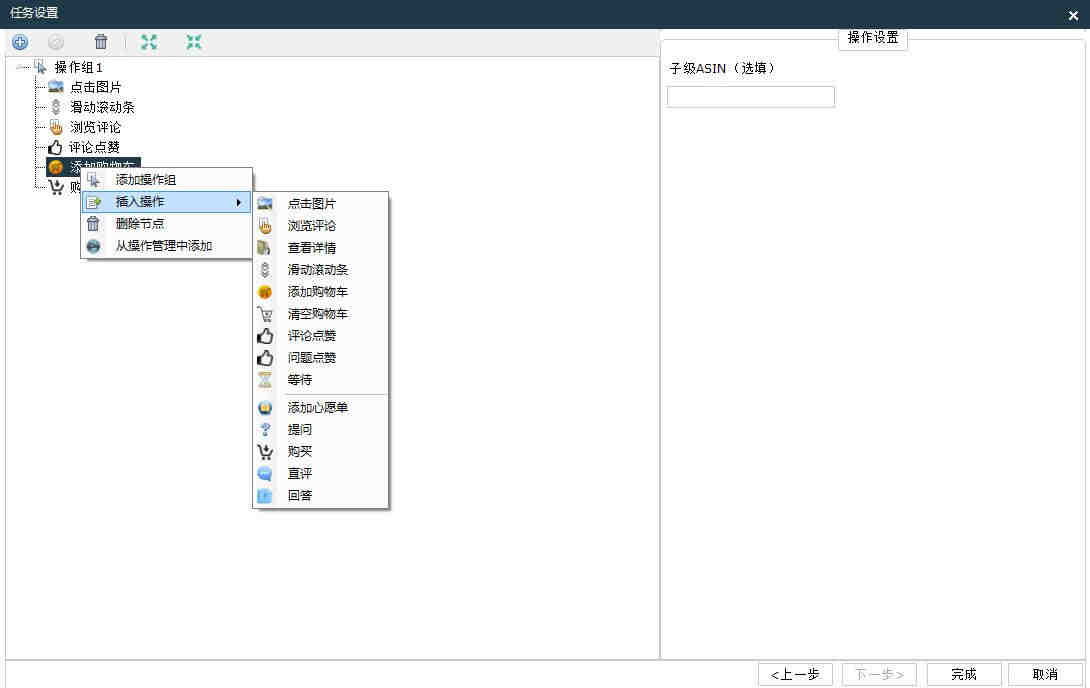The image size is (1090, 688).
Task: Select the 操作组1 group icon in tree
Action: 41,67
